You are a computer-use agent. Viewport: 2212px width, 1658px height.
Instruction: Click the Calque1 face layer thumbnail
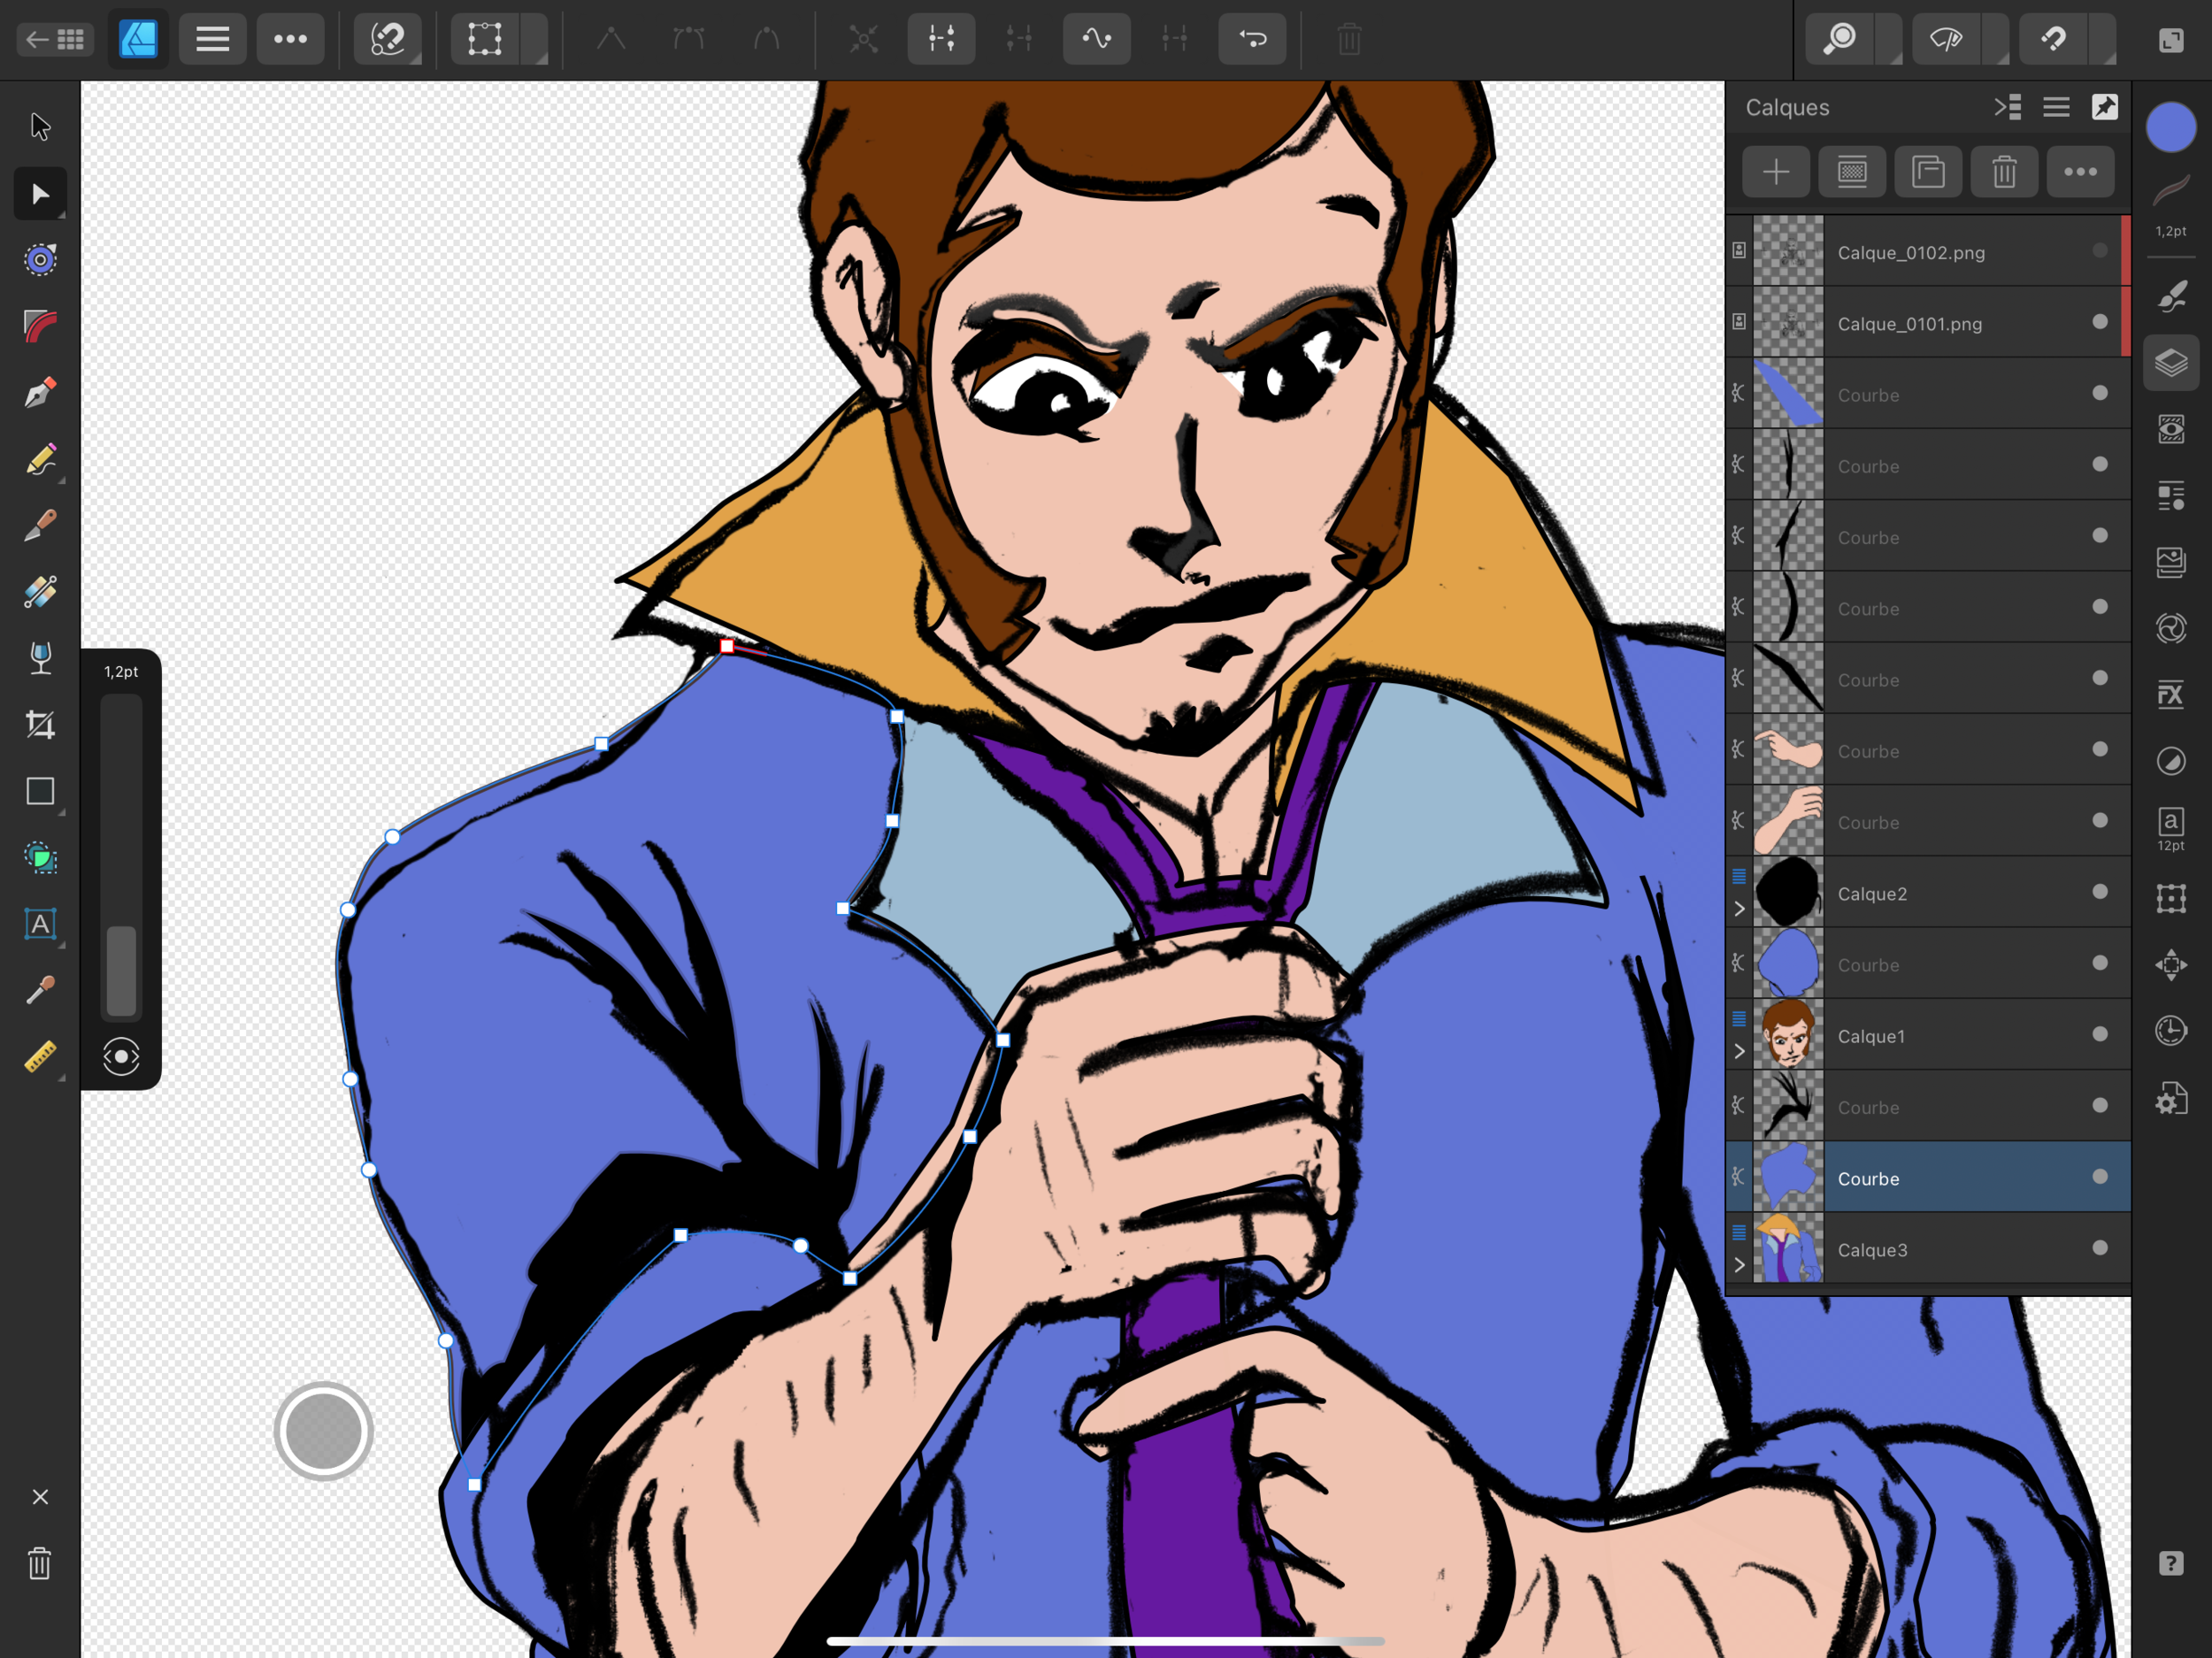(x=1788, y=1035)
